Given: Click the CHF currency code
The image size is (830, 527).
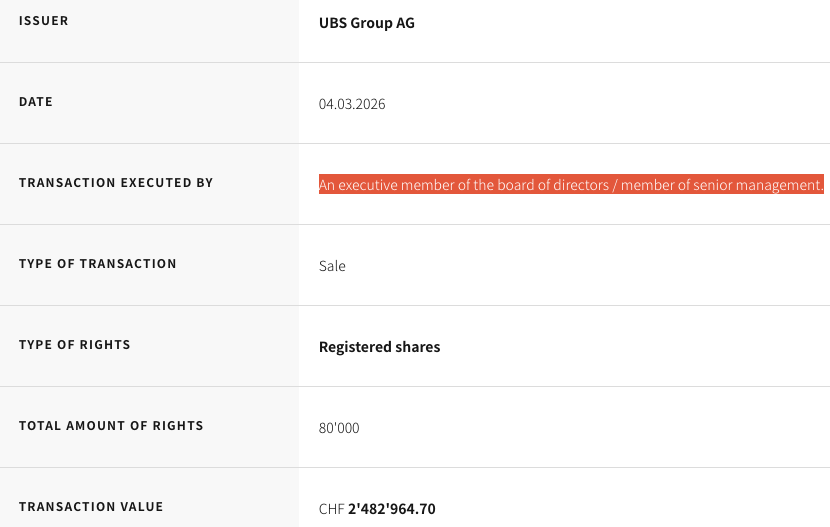Looking at the screenshot, I should coord(331,509).
